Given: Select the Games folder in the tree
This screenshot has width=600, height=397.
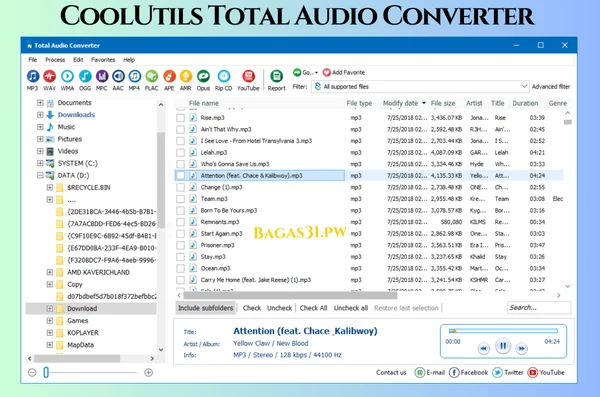Looking at the screenshot, I should pyautogui.click(x=78, y=321).
